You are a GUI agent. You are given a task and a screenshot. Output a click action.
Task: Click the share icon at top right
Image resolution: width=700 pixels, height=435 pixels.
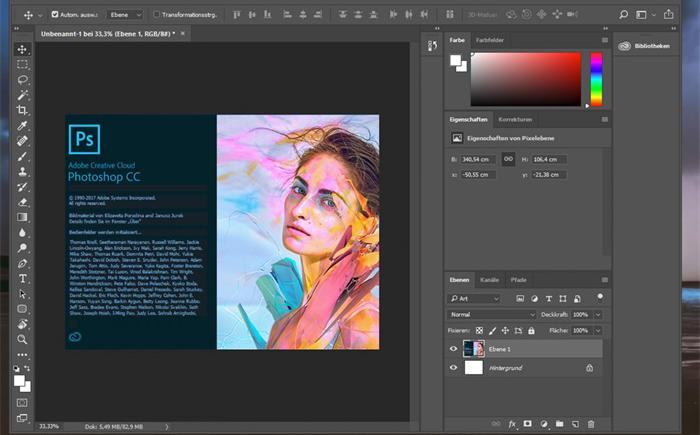pos(668,14)
